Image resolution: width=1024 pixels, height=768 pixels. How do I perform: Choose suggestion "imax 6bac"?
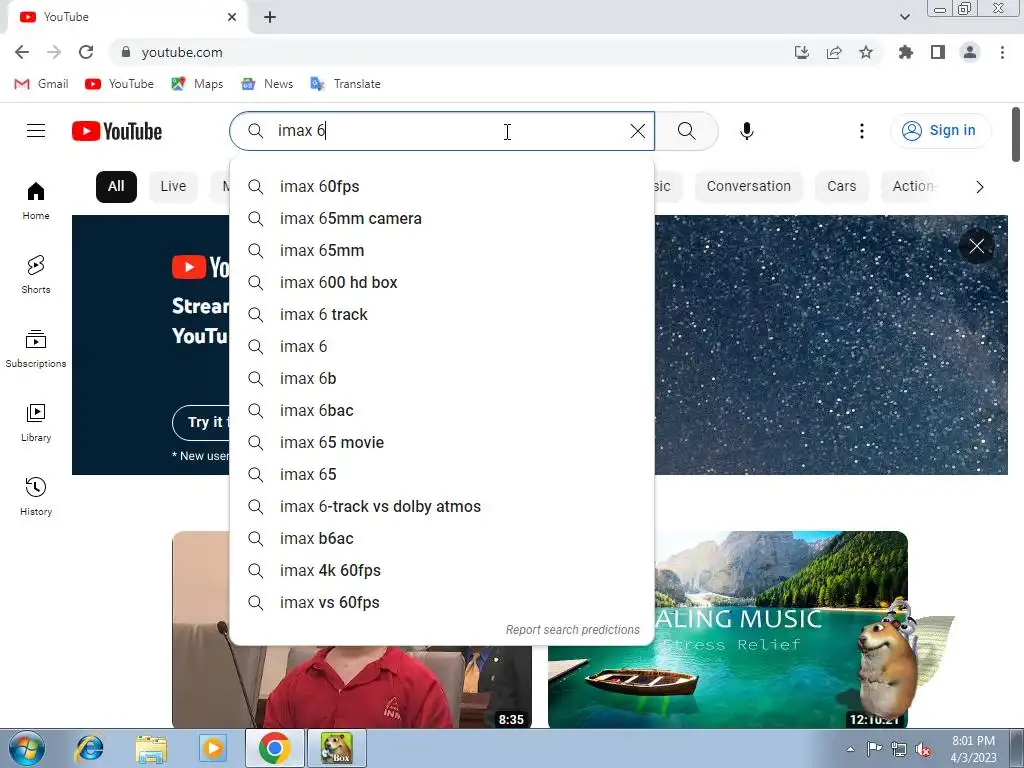[x=442, y=411]
